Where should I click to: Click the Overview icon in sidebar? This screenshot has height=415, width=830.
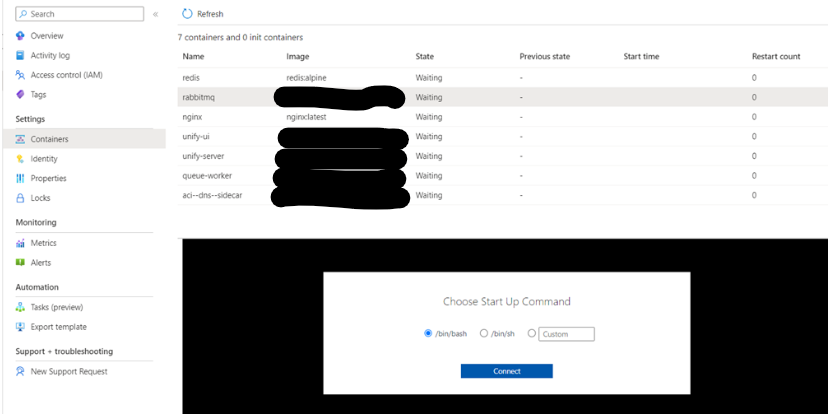20,36
